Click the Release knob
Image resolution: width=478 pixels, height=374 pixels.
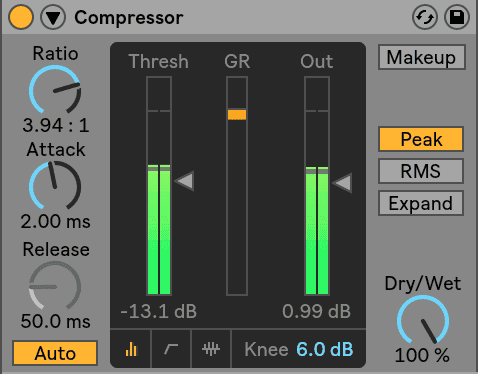tap(55, 286)
